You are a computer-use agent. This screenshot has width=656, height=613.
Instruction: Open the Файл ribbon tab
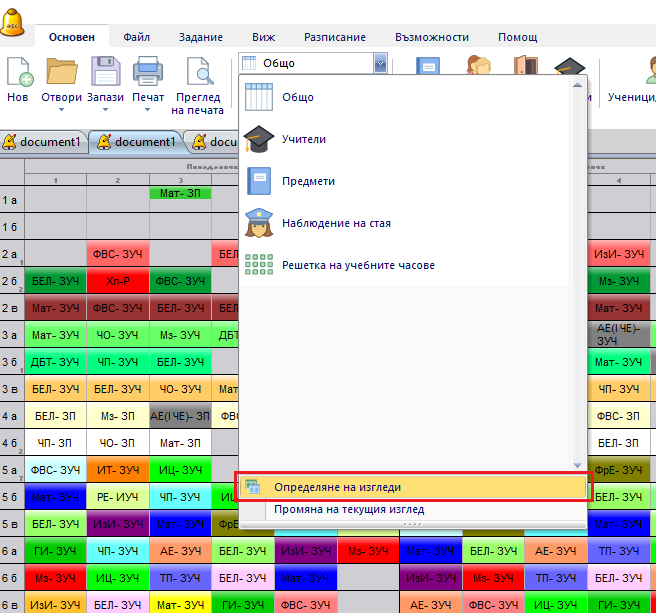click(137, 37)
